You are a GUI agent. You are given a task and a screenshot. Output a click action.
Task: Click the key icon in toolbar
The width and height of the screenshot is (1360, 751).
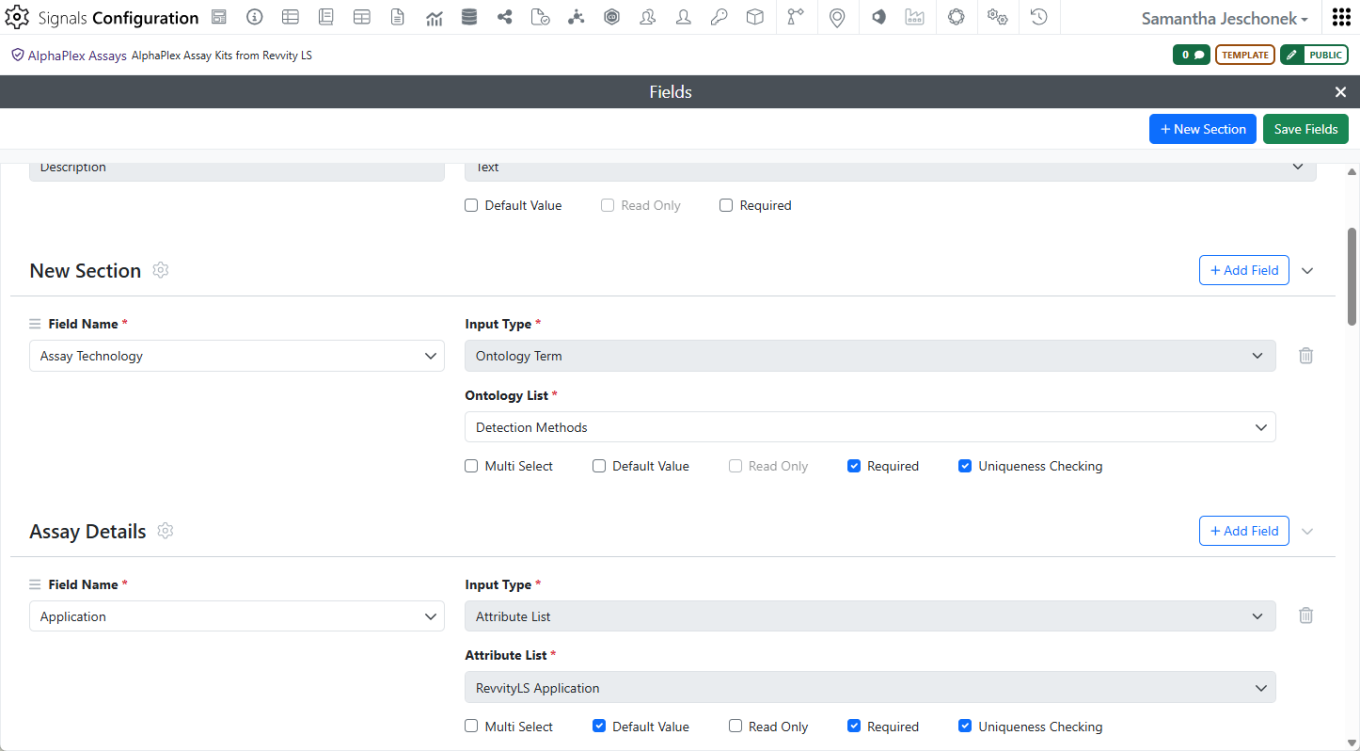point(719,17)
